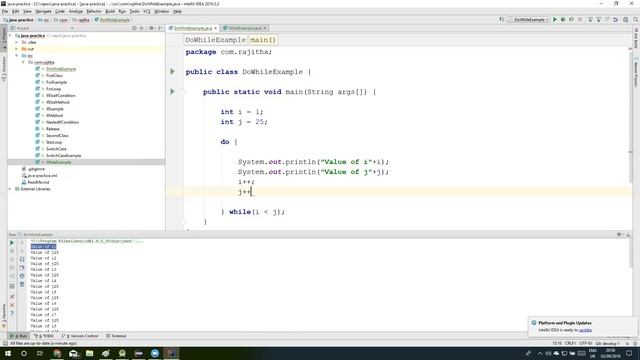Open Run panel help question-mark icon
This screenshot has height=360, width=640.
(12, 313)
